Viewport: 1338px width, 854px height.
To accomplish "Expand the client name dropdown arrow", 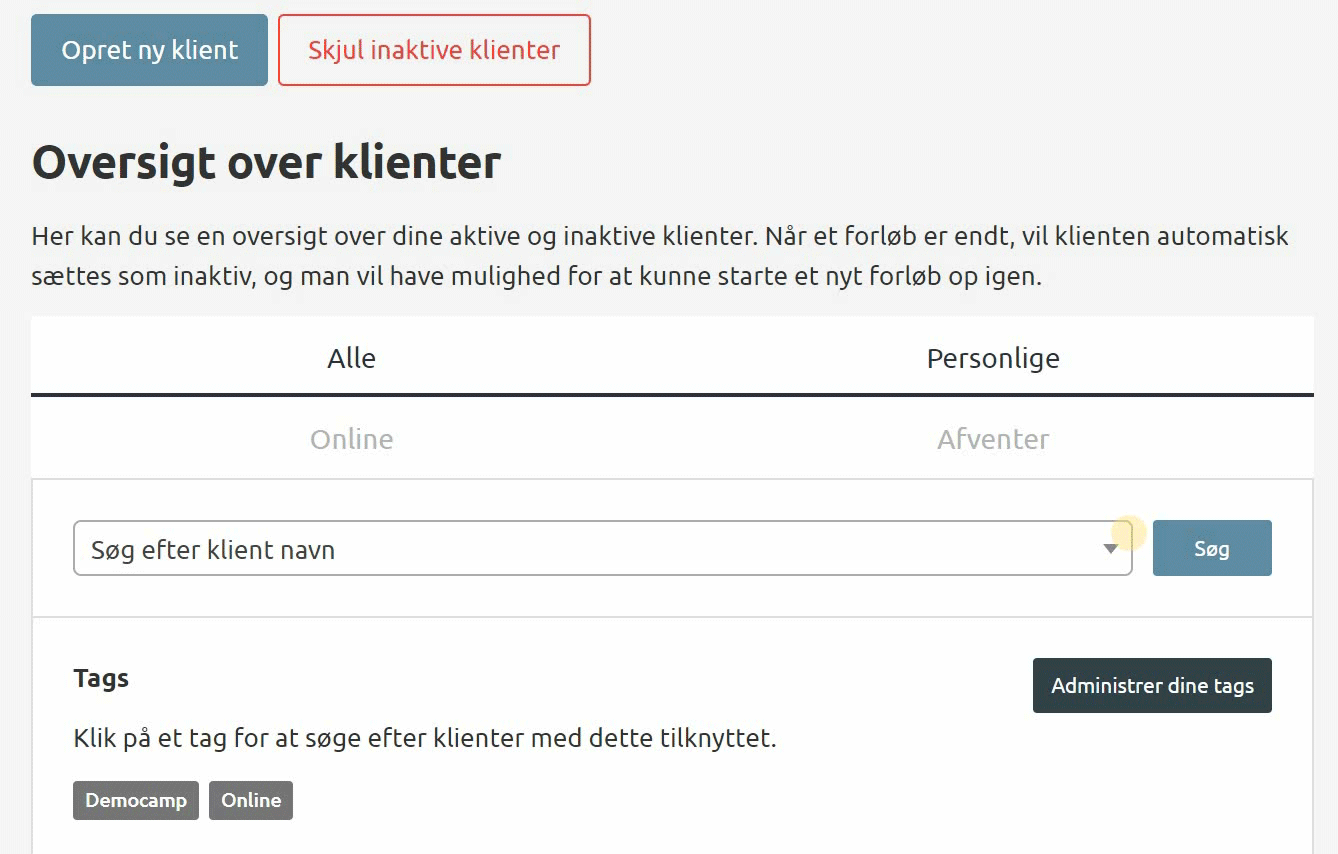I will click(x=1110, y=549).
